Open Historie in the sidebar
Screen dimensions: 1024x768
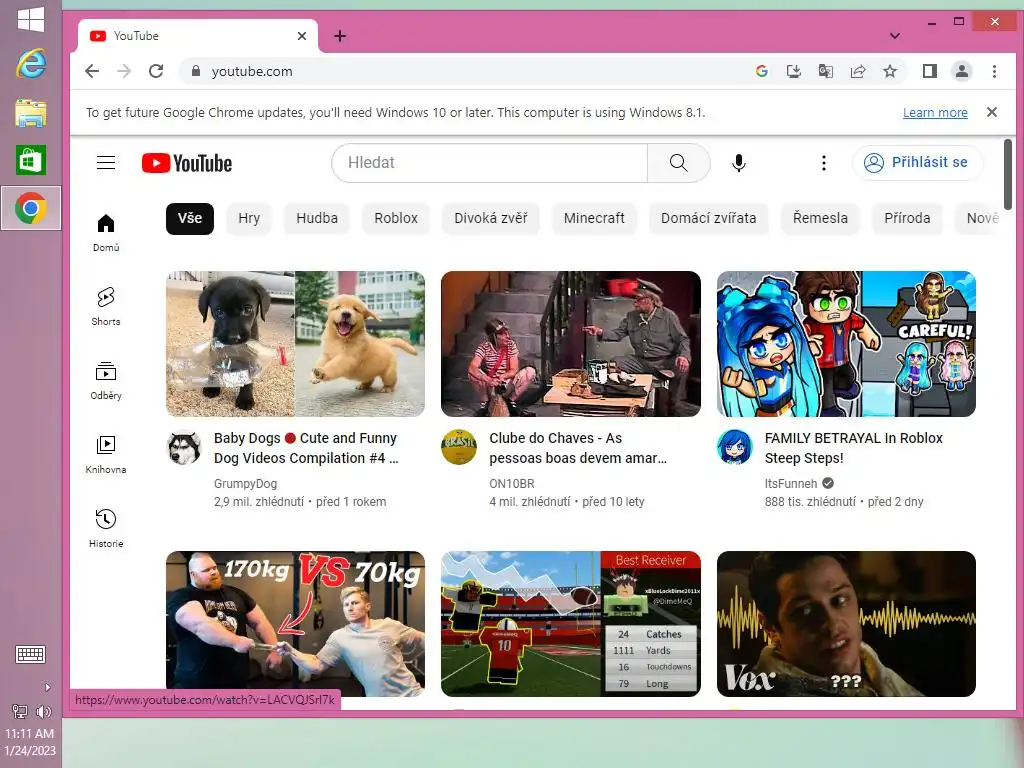[106, 529]
